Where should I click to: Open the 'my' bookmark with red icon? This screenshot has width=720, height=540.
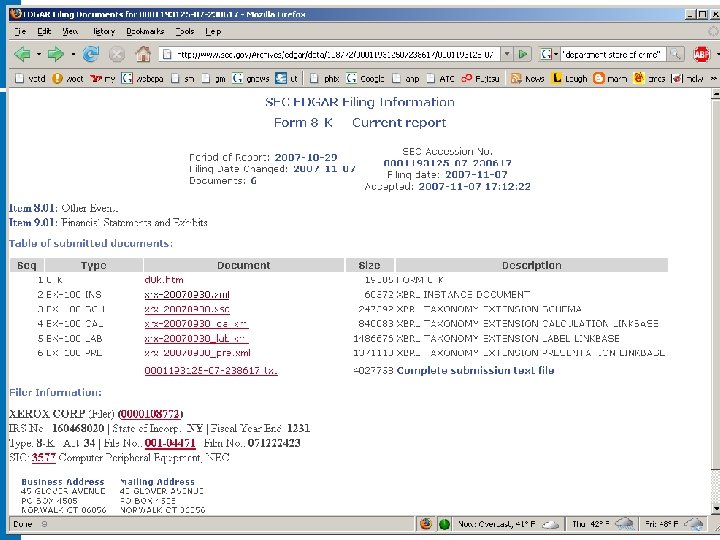(x=102, y=79)
